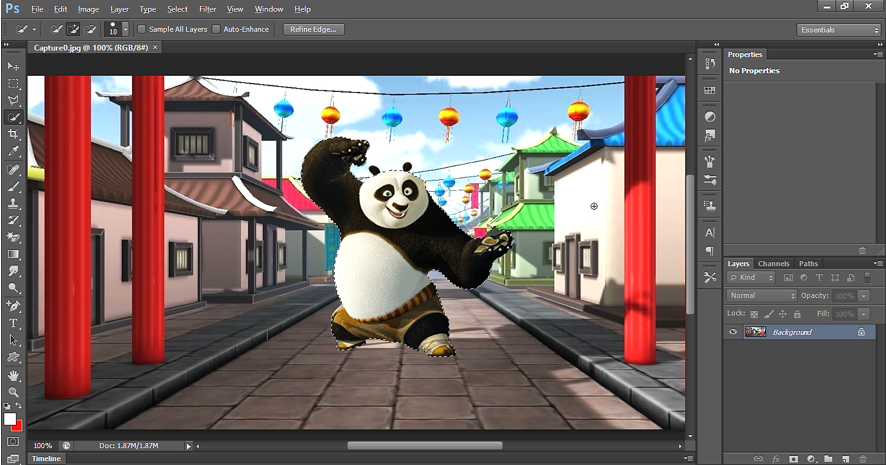Viewport: 886px width, 465px height.
Task: Open the Brush Presets panel icon
Action: click(x=710, y=180)
